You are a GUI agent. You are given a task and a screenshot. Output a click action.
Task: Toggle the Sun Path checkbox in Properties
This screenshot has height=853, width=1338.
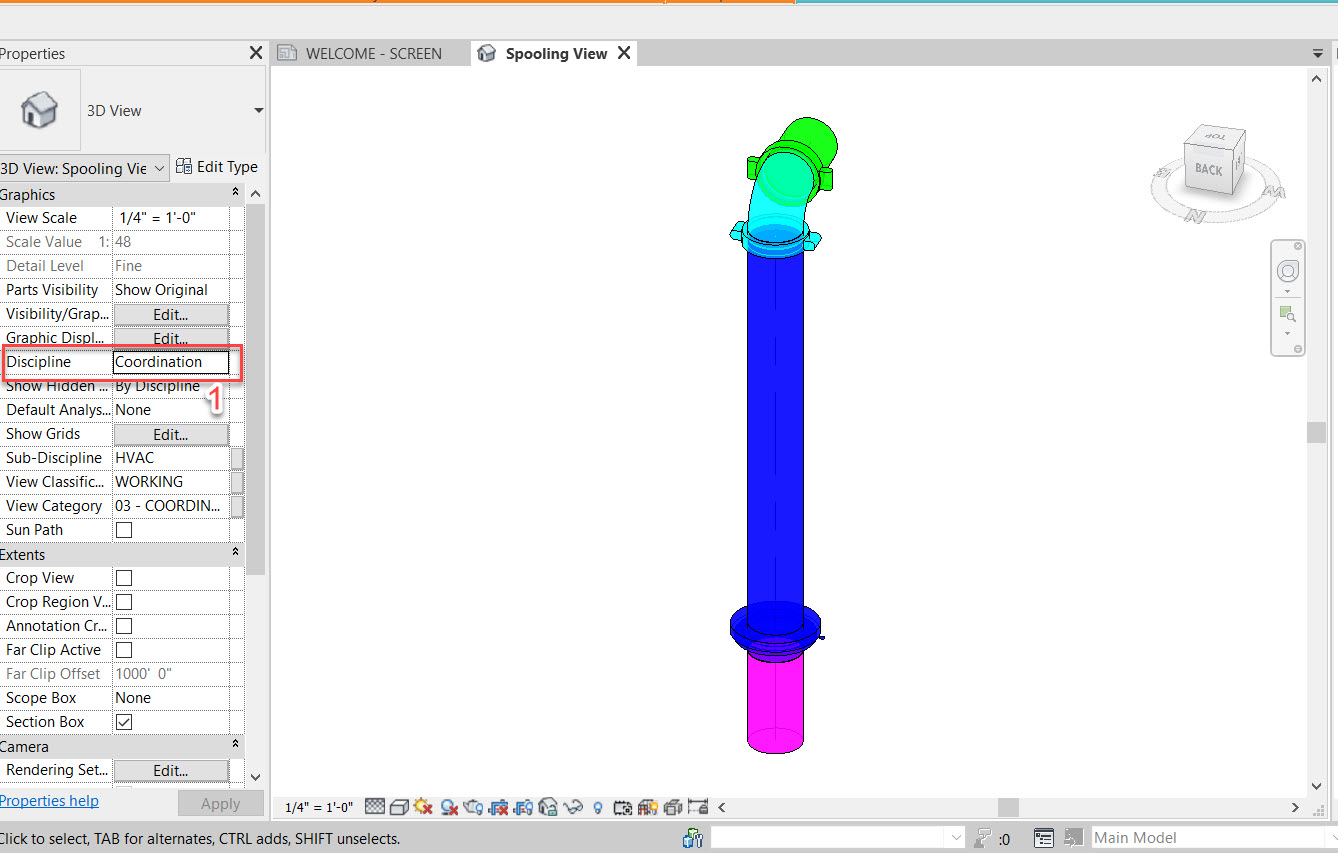point(124,530)
